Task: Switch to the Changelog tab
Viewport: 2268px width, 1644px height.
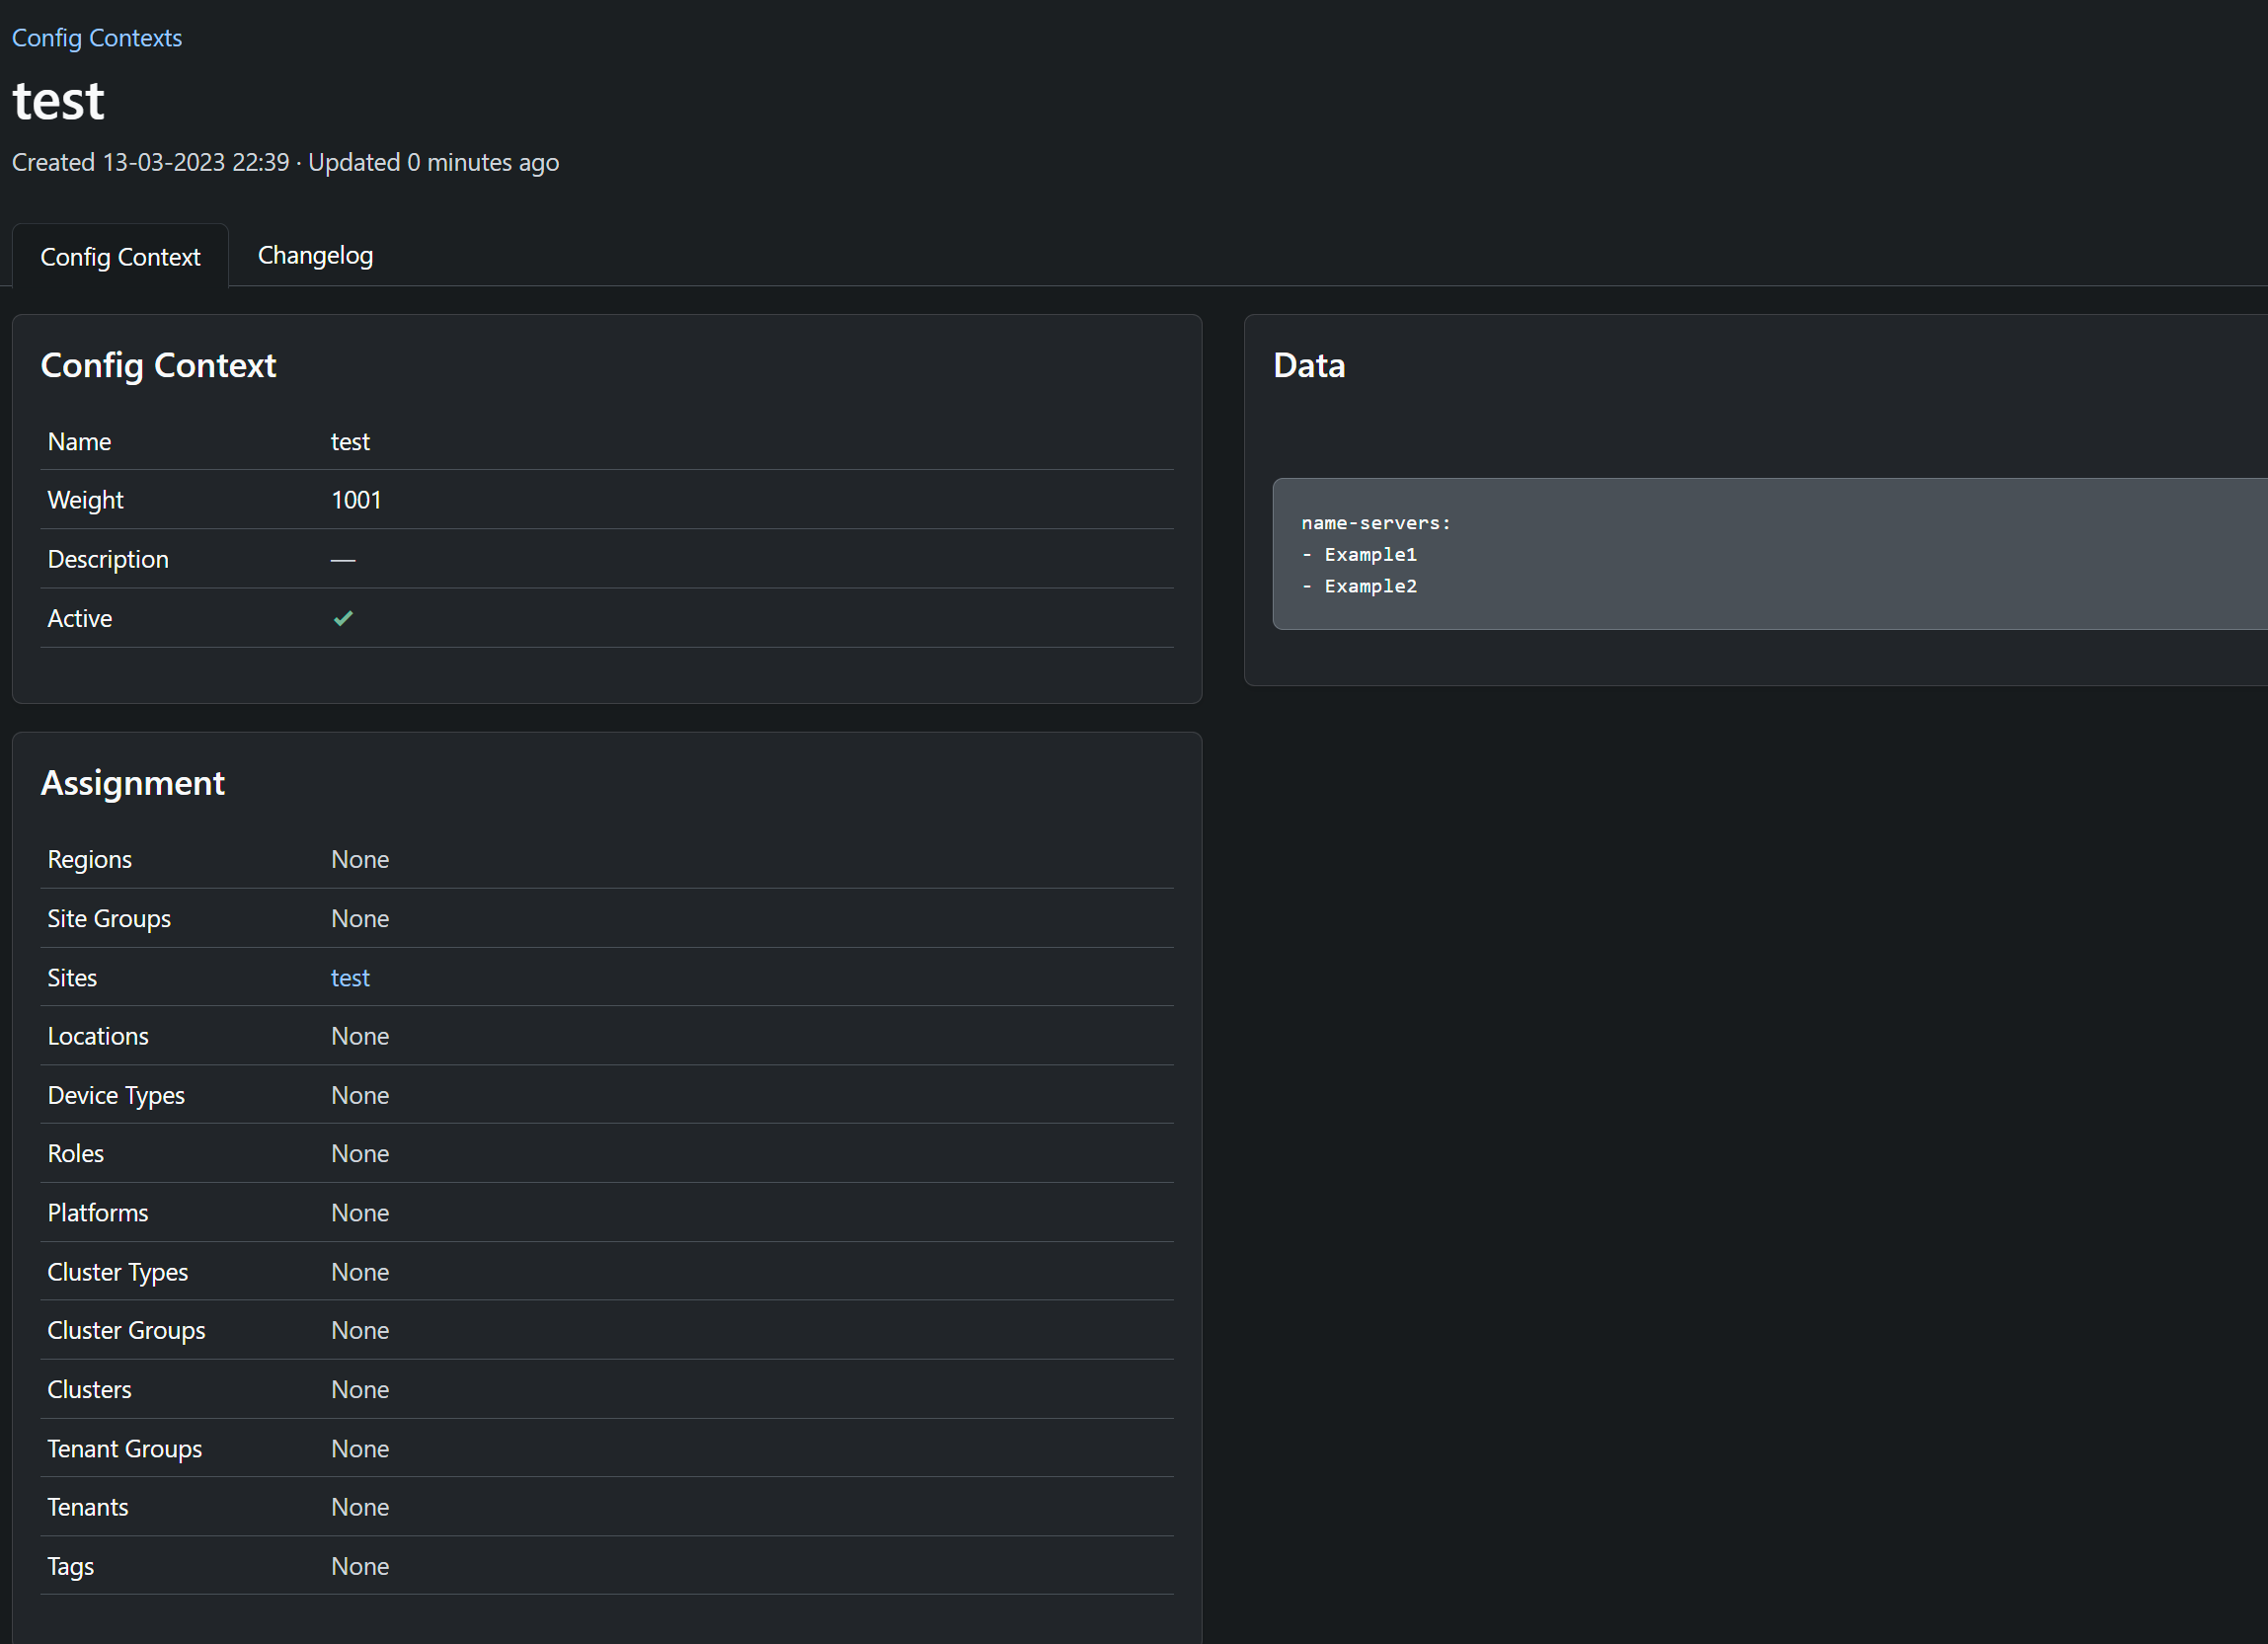Action: (x=314, y=255)
